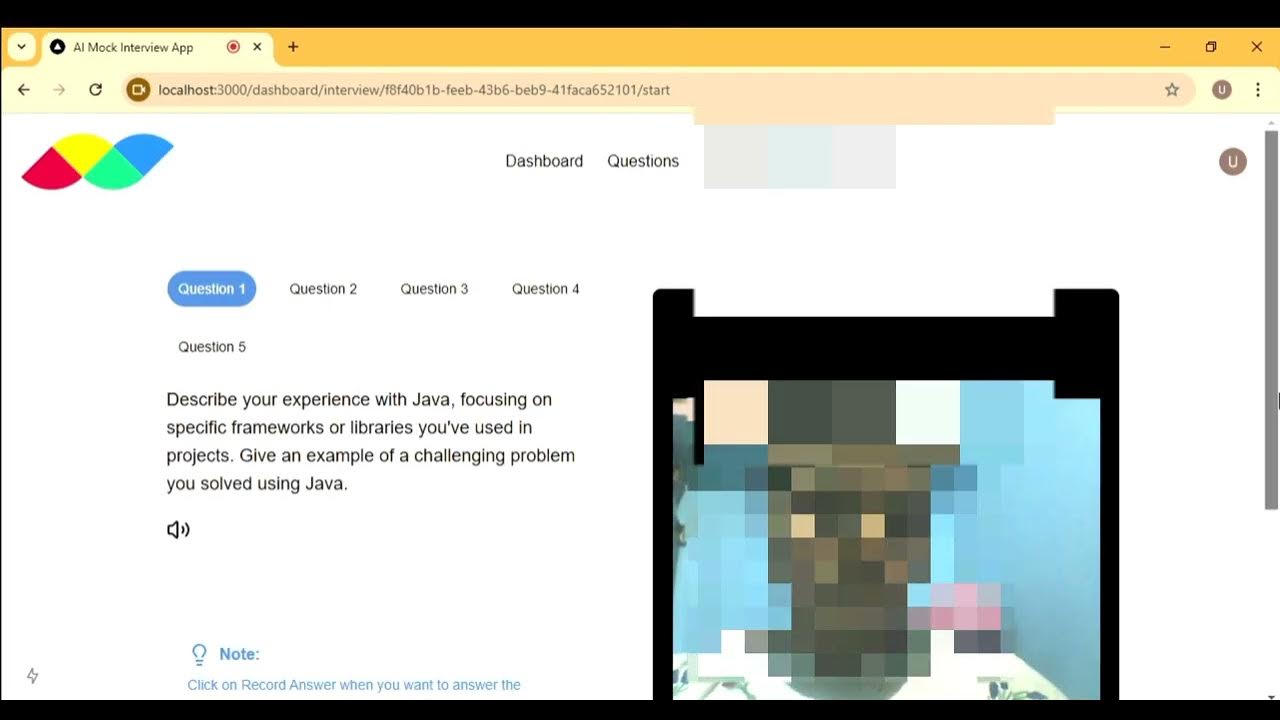
Task: Click the Java interview question text
Action: [371, 441]
